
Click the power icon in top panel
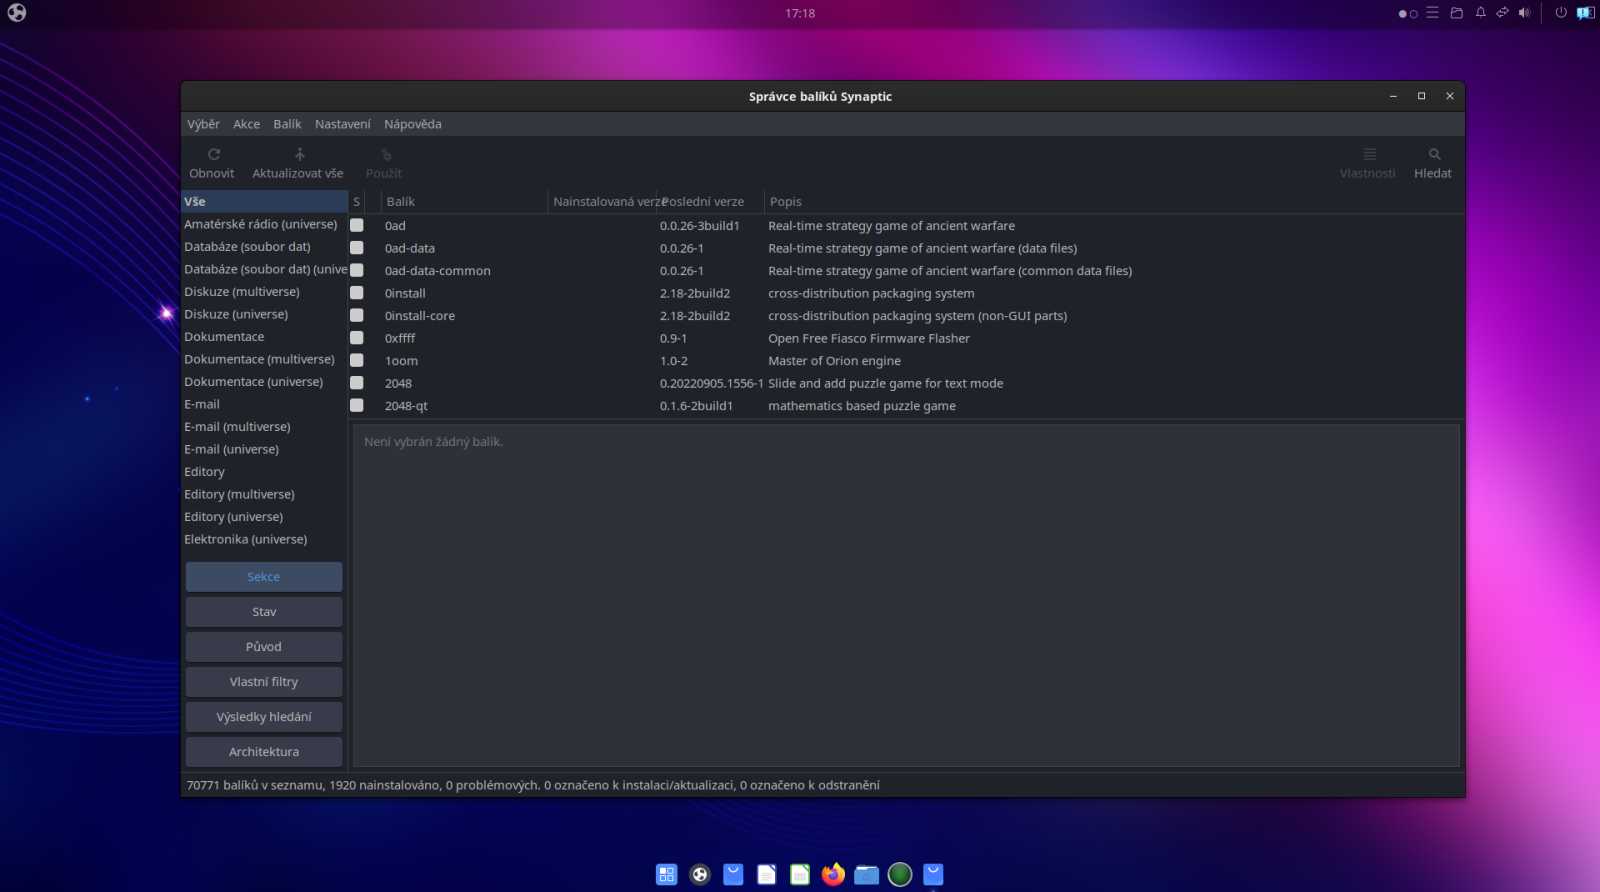pyautogui.click(x=1560, y=13)
